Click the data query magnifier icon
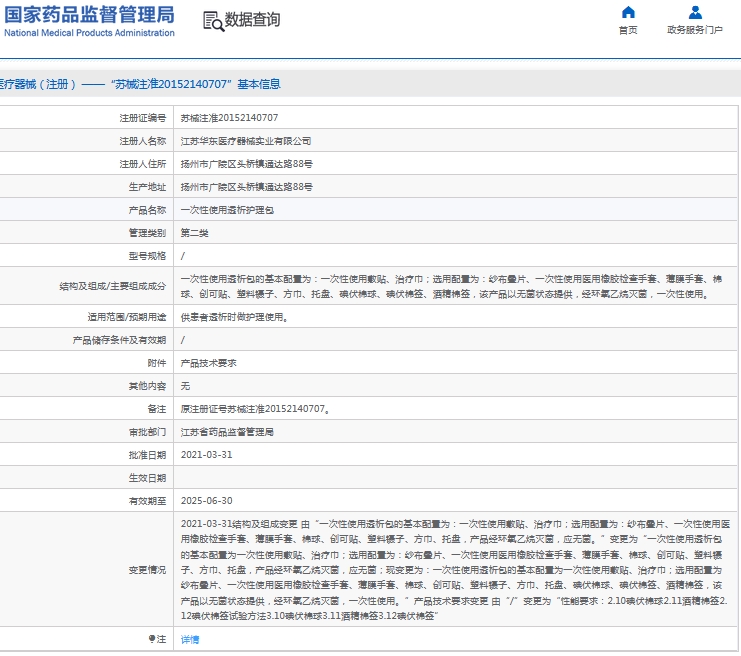 [x=214, y=22]
